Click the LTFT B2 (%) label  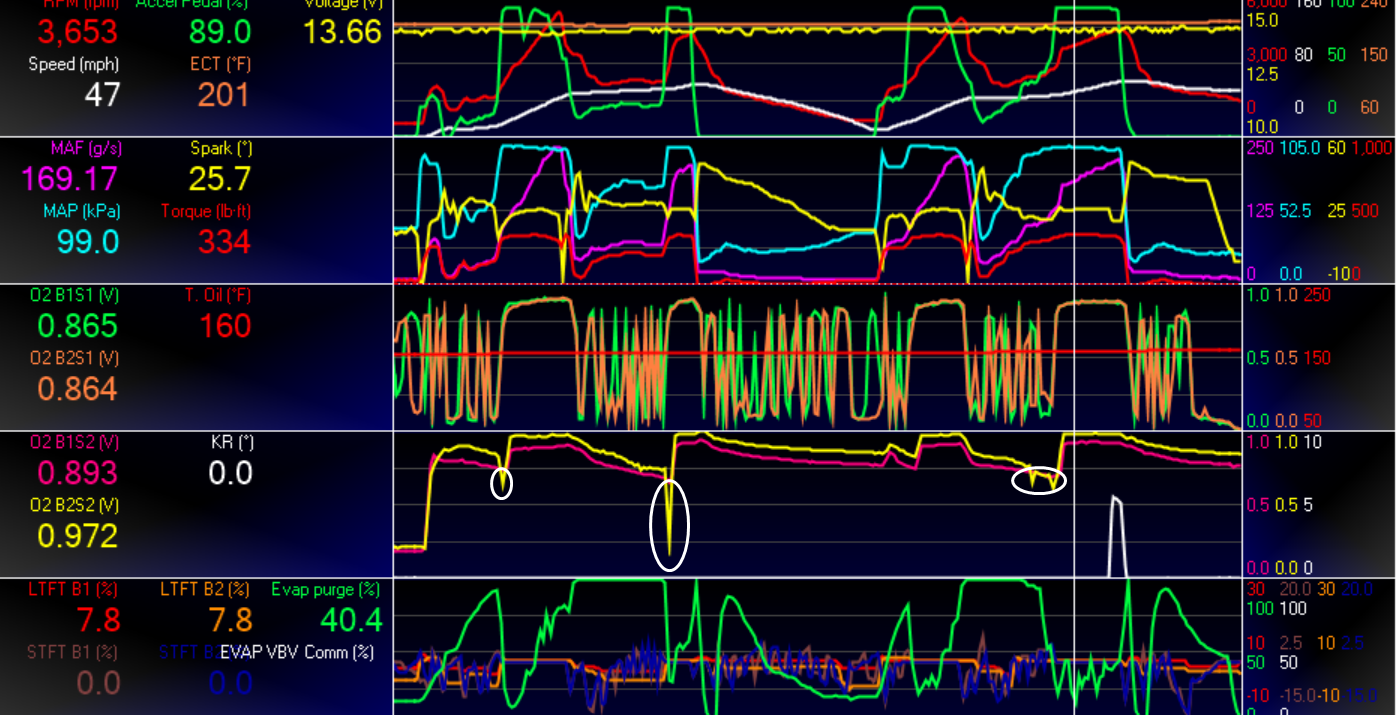pyautogui.click(x=206, y=589)
